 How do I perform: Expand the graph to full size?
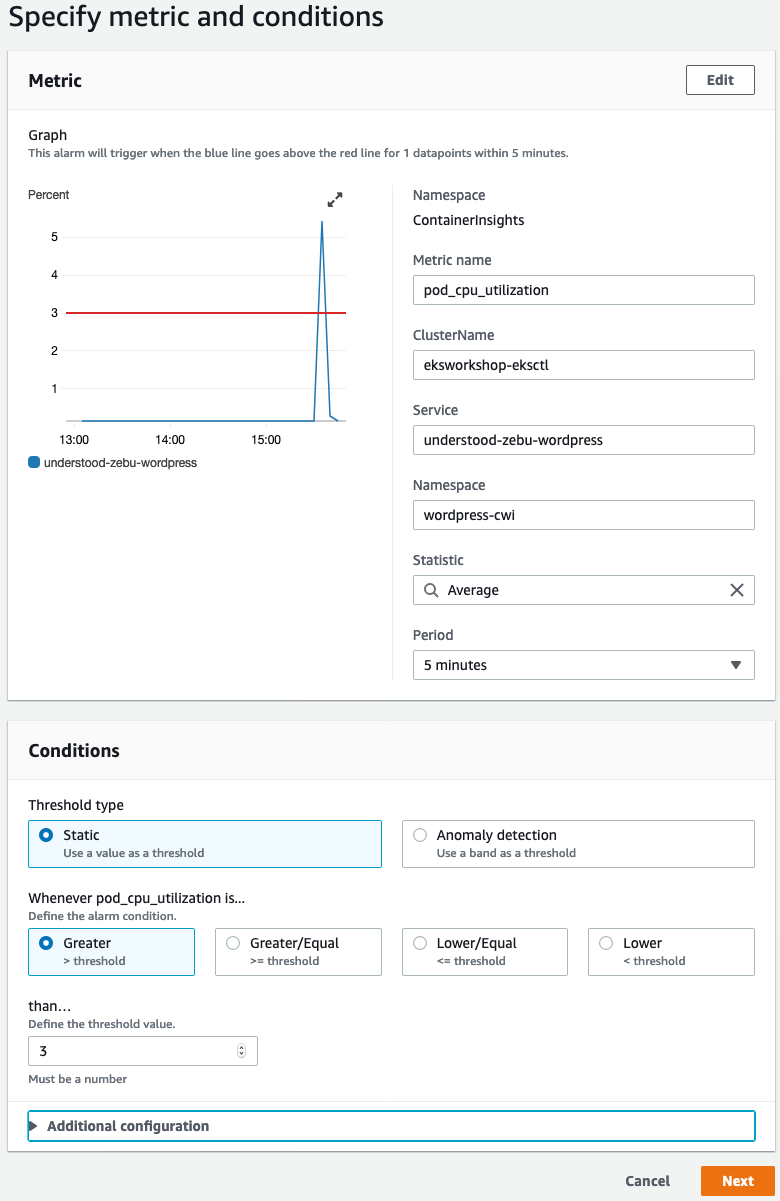[x=335, y=200]
